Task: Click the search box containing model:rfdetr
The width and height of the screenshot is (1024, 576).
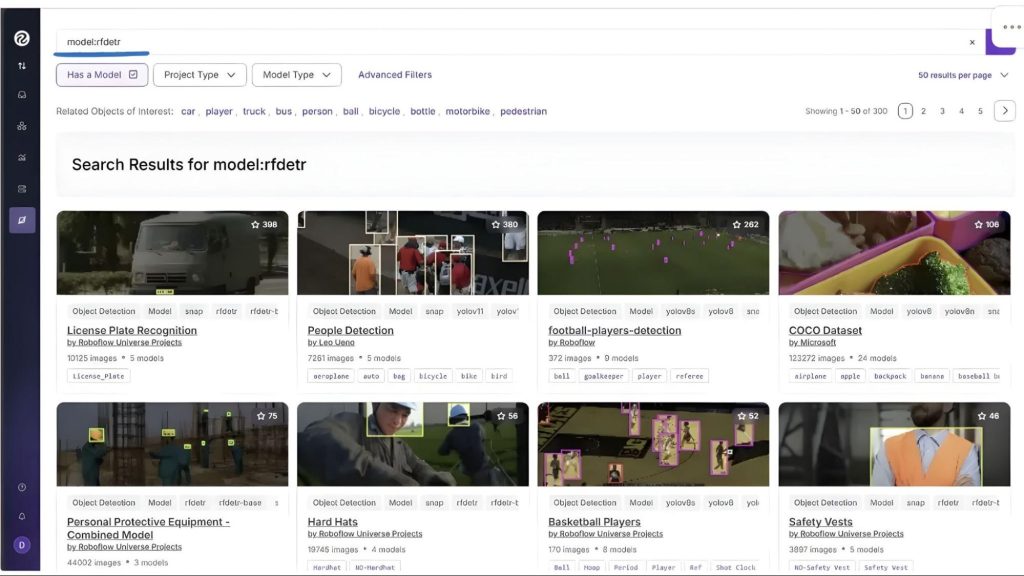Action: click(x=500, y=42)
